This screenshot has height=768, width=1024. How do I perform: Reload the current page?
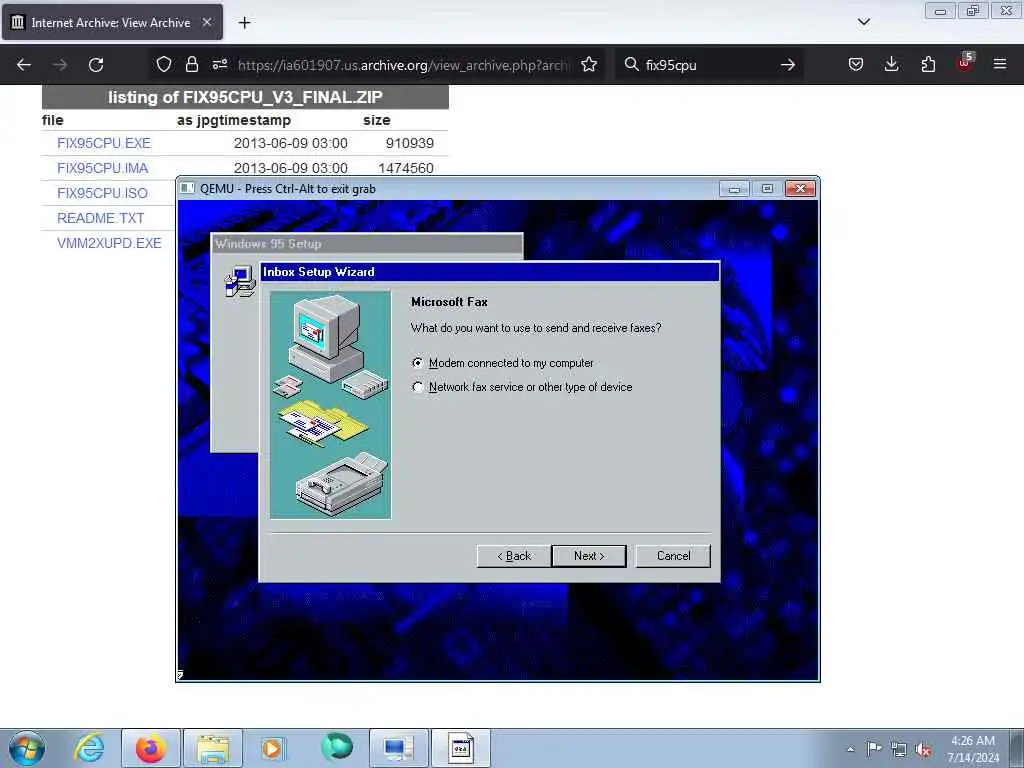point(96,65)
